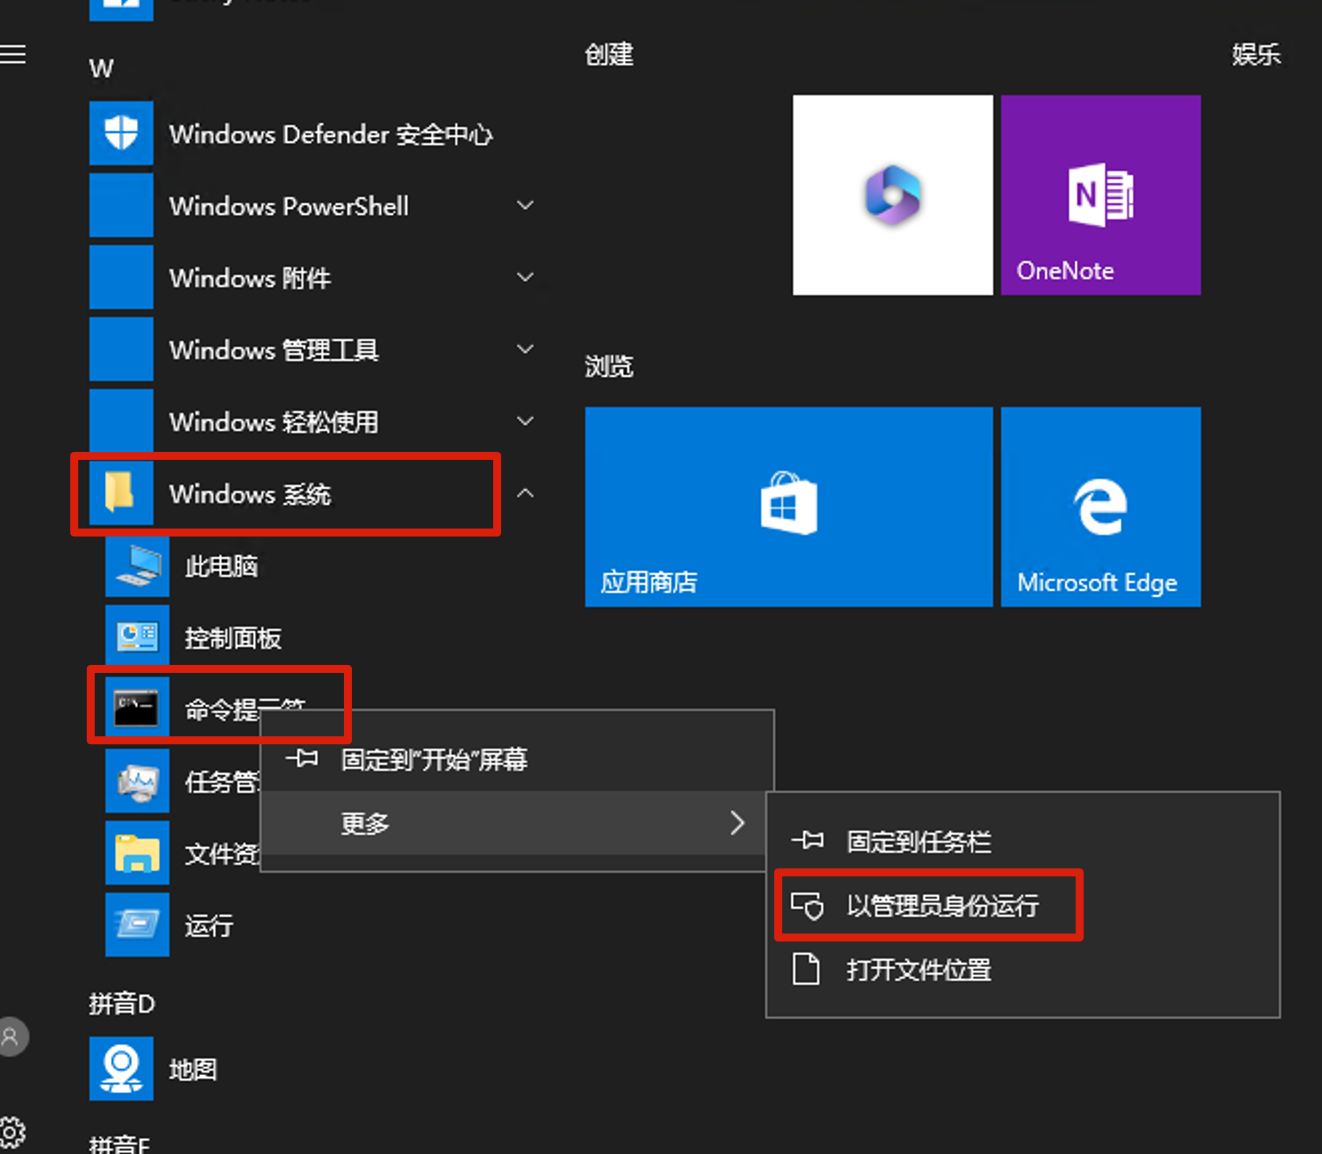
Task: Open 控制面板 in the Start menu
Action: click(x=233, y=636)
